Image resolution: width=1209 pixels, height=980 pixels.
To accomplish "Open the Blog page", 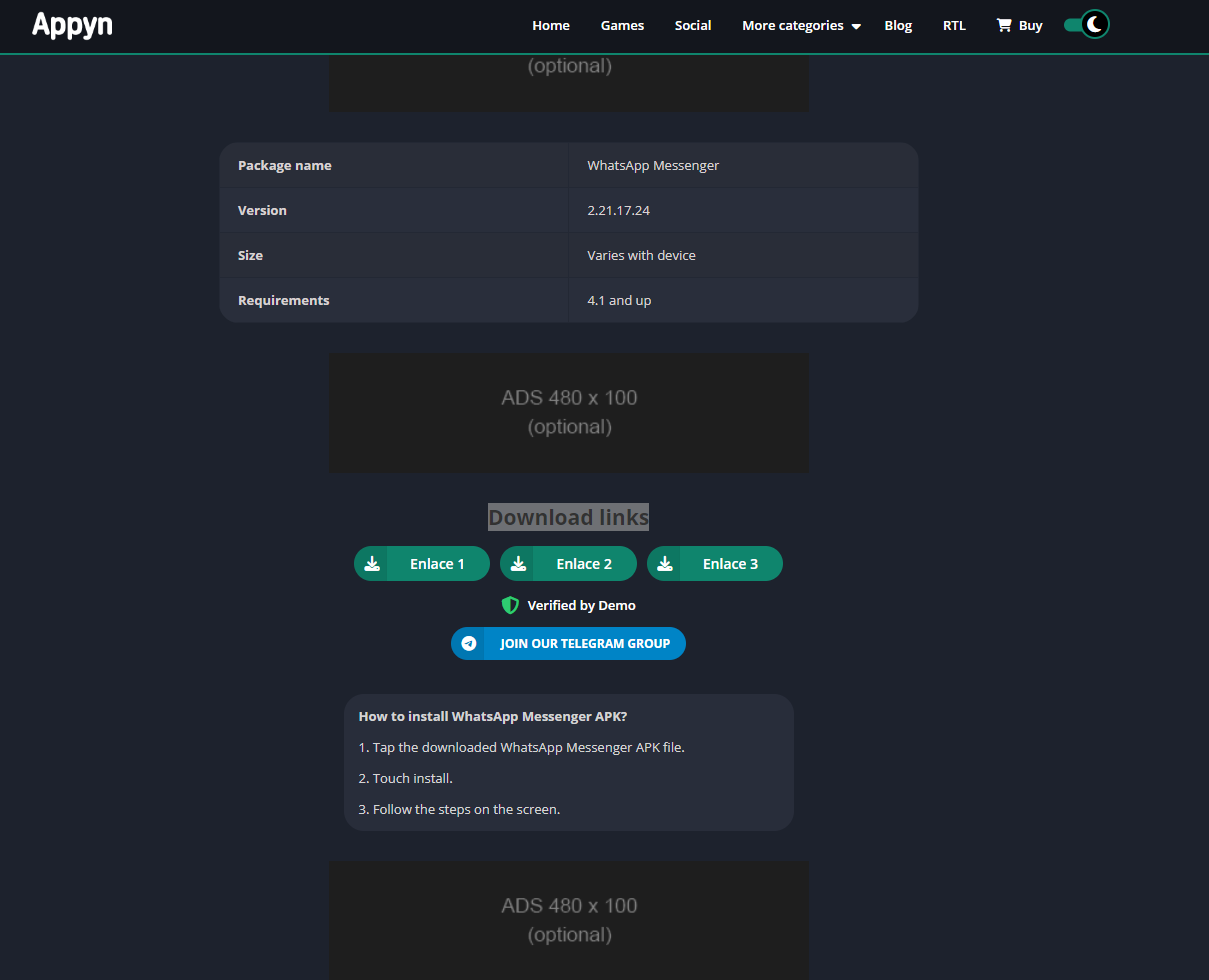I will [898, 26].
